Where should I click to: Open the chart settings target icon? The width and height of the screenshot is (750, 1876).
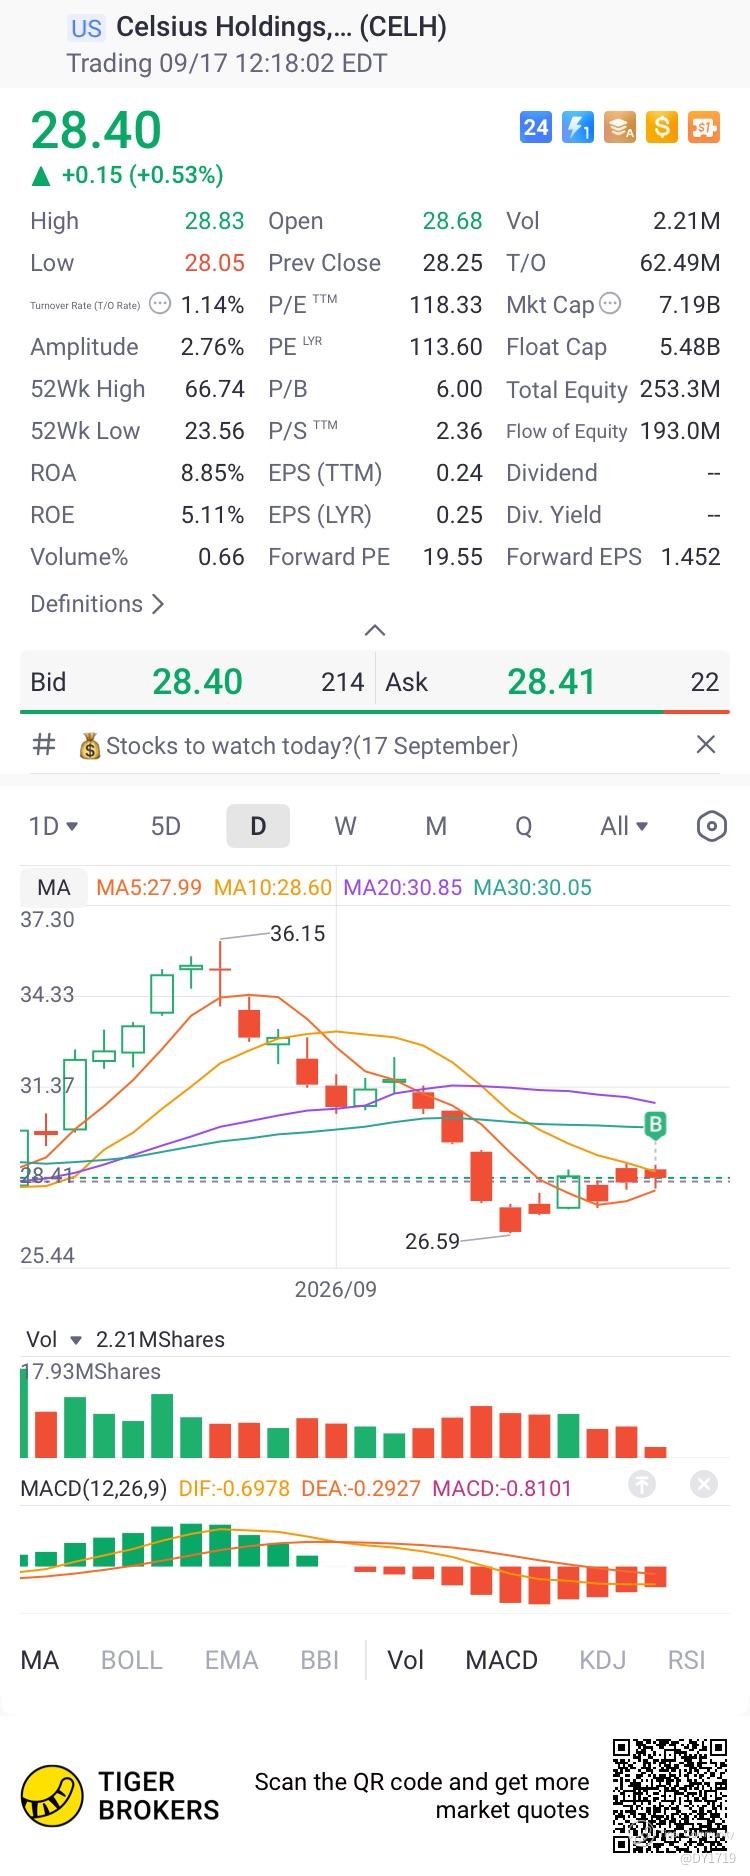[x=711, y=826]
